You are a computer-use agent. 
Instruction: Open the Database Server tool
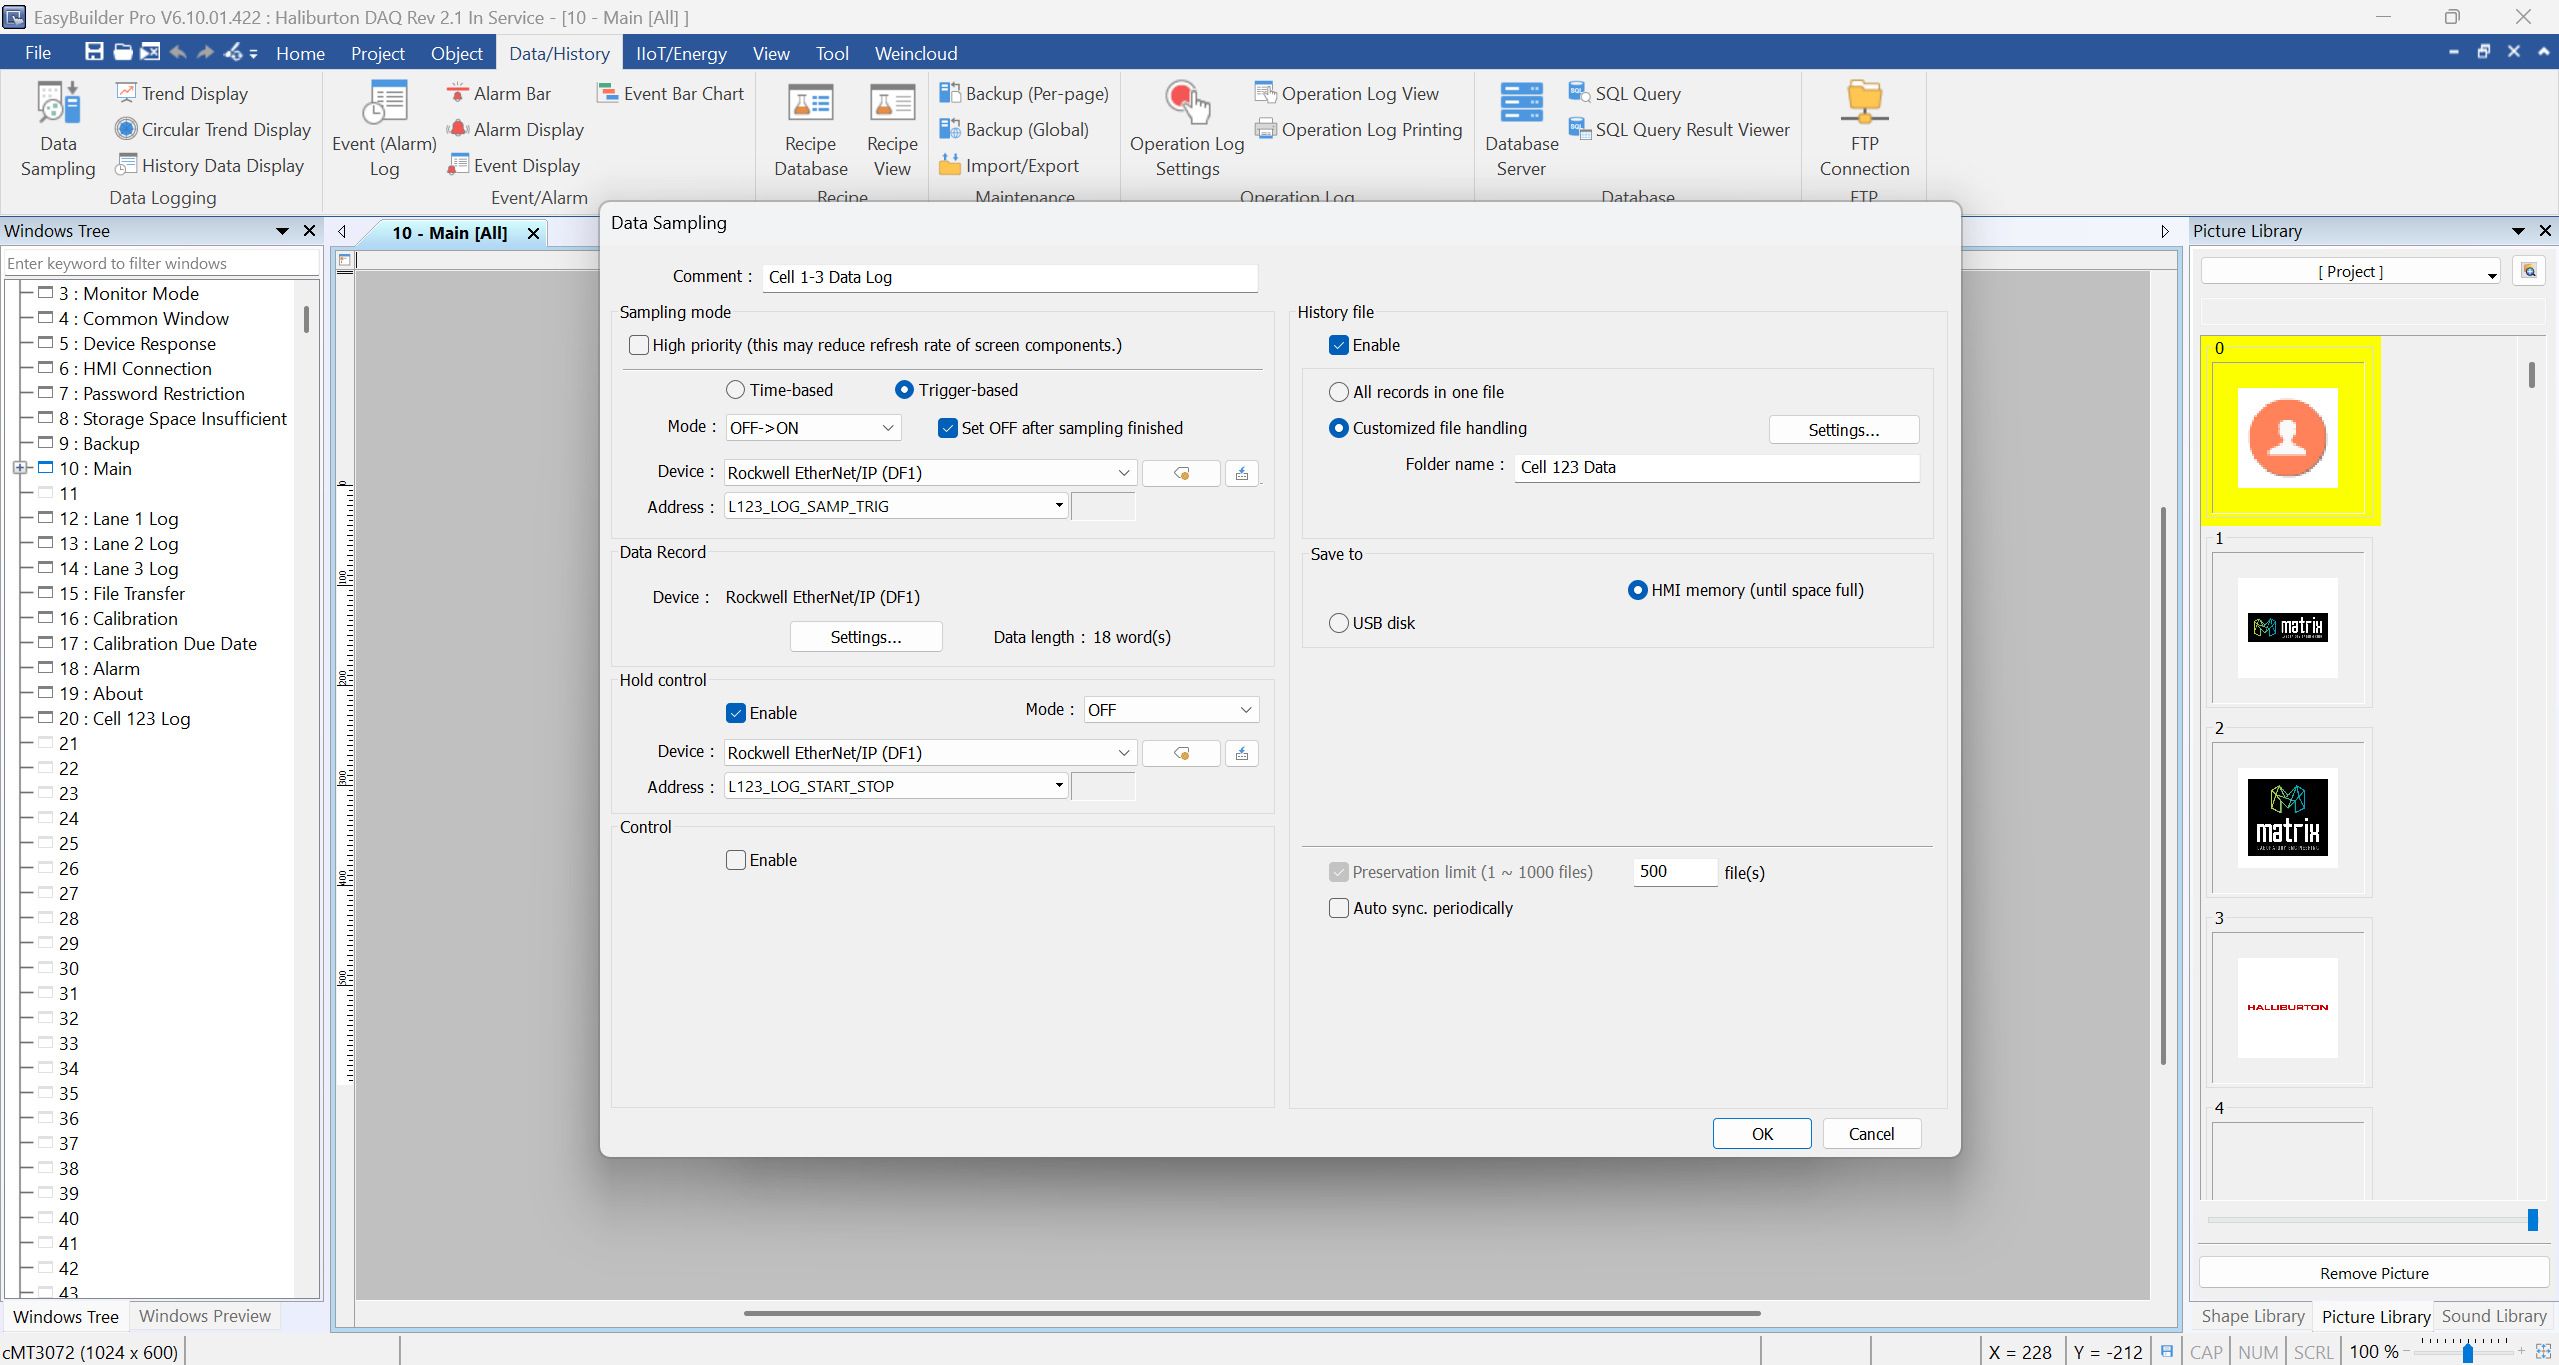point(1520,130)
